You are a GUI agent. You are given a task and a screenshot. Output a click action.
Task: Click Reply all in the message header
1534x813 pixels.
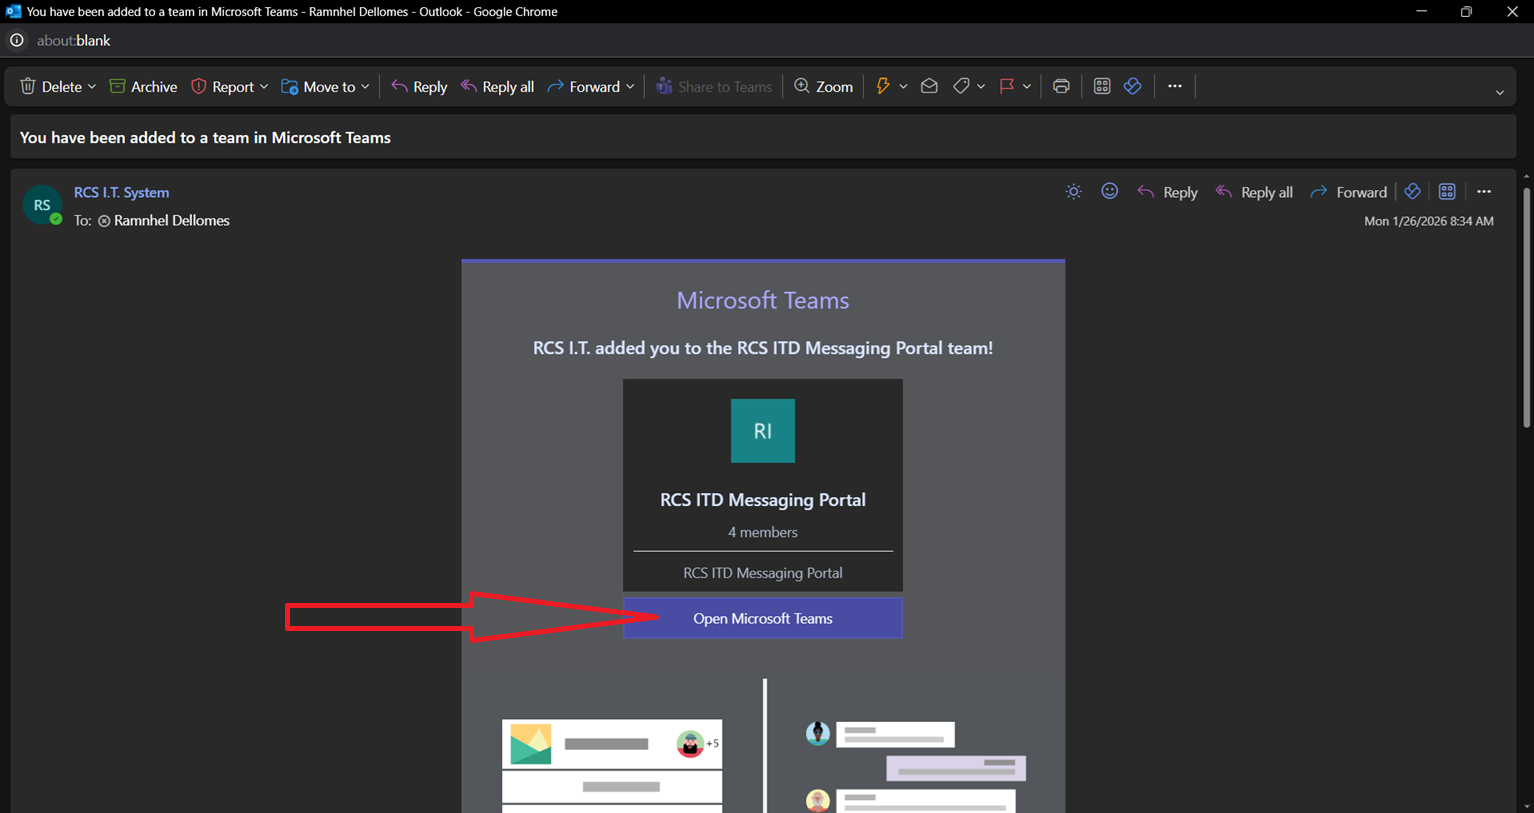(x=1254, y=192)
